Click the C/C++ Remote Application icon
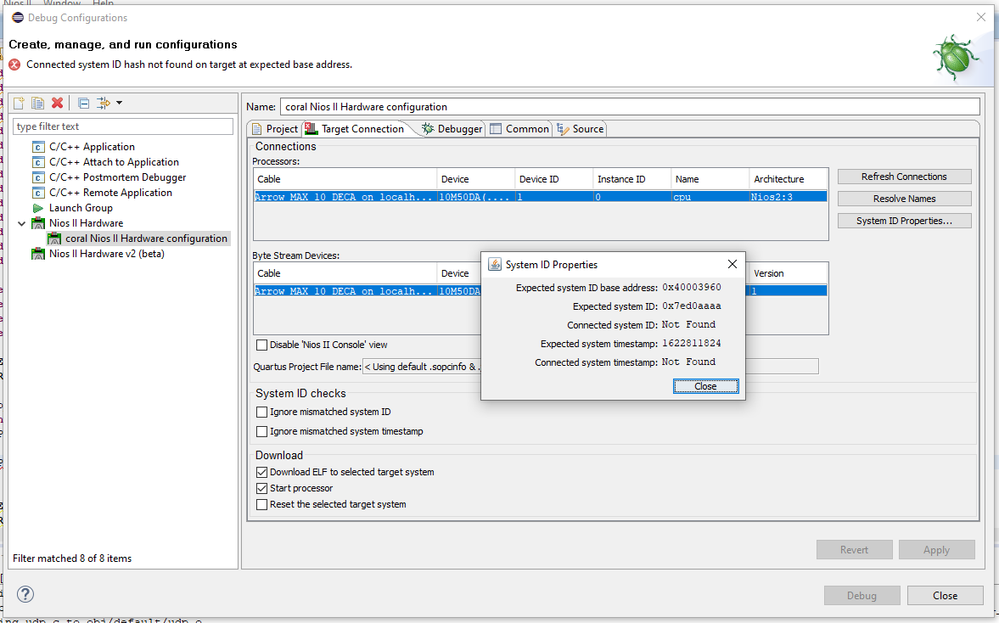 38,193
